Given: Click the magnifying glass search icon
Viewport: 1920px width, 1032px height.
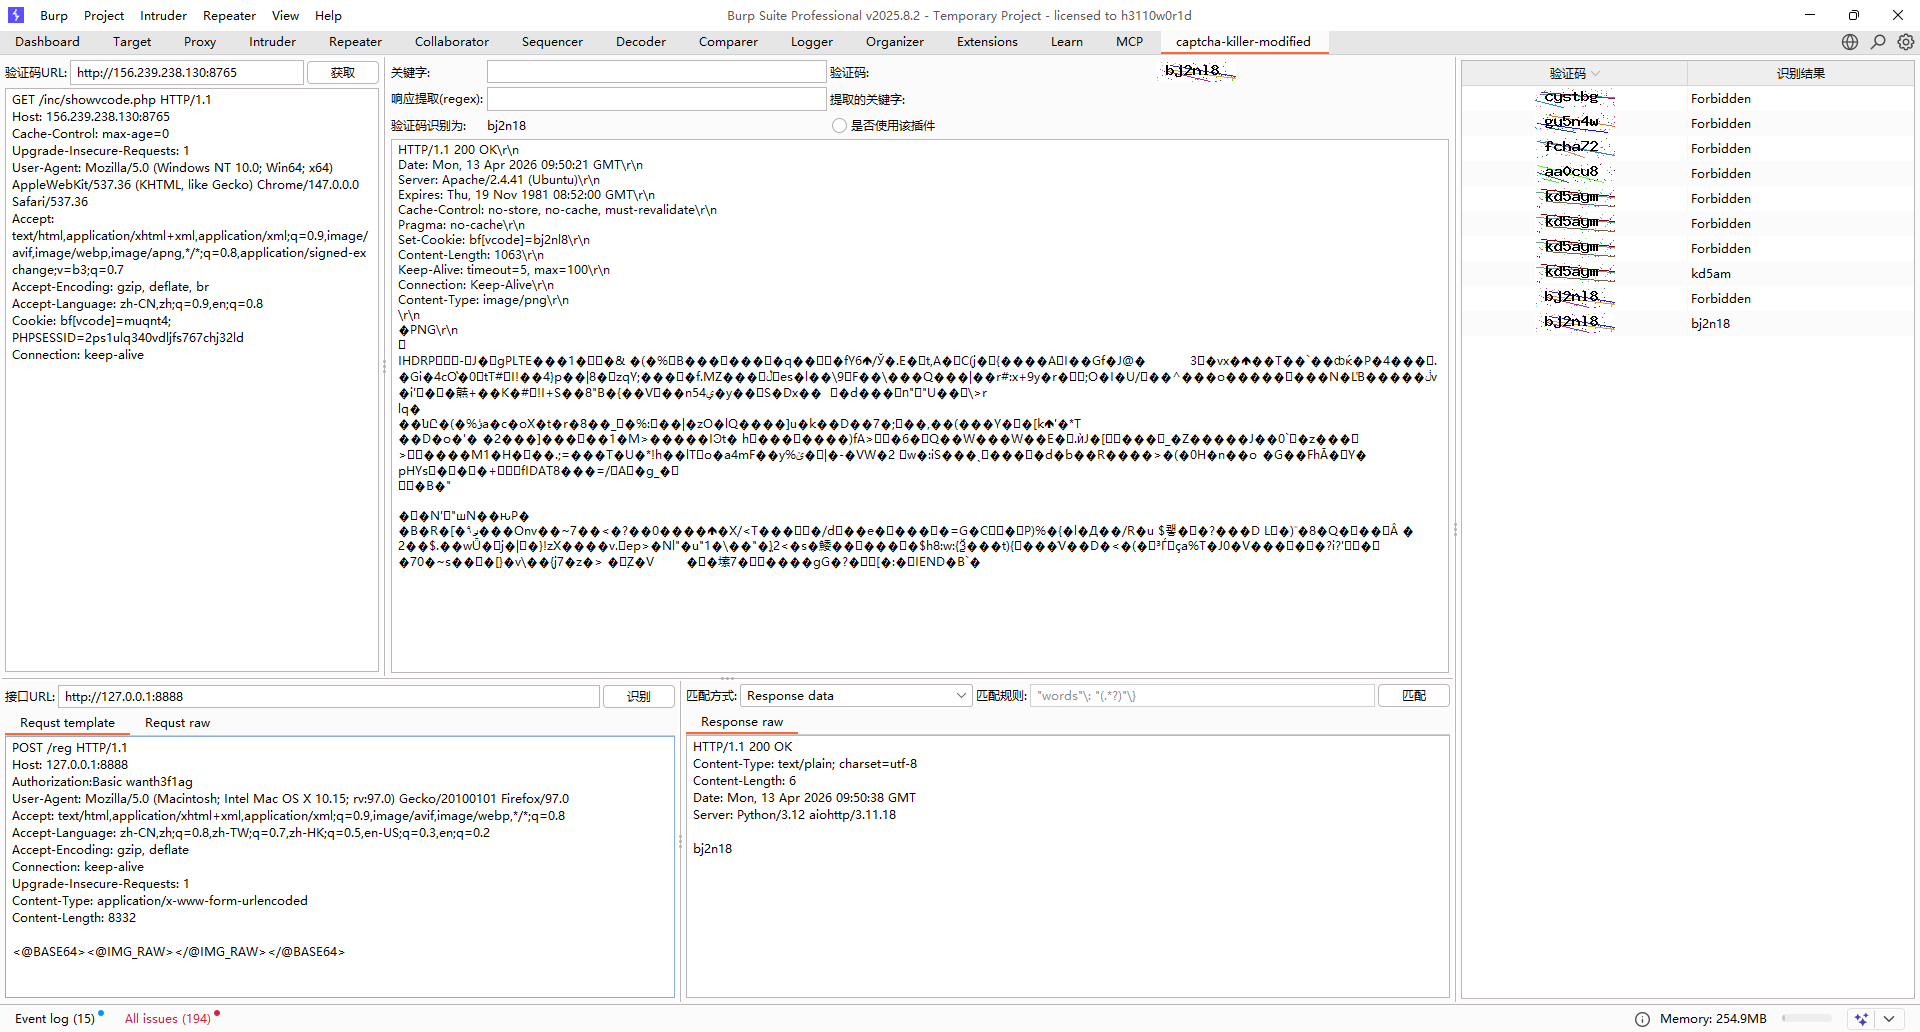Looking at the screenshot, I should pyautogui.click(x=1878, y=42).
